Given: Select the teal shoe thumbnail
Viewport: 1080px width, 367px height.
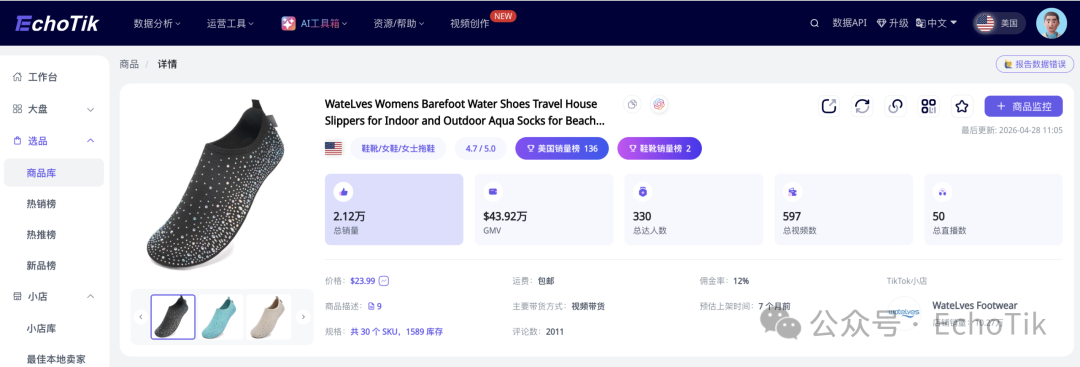Looking at the screenshot, I should point(221,317).
